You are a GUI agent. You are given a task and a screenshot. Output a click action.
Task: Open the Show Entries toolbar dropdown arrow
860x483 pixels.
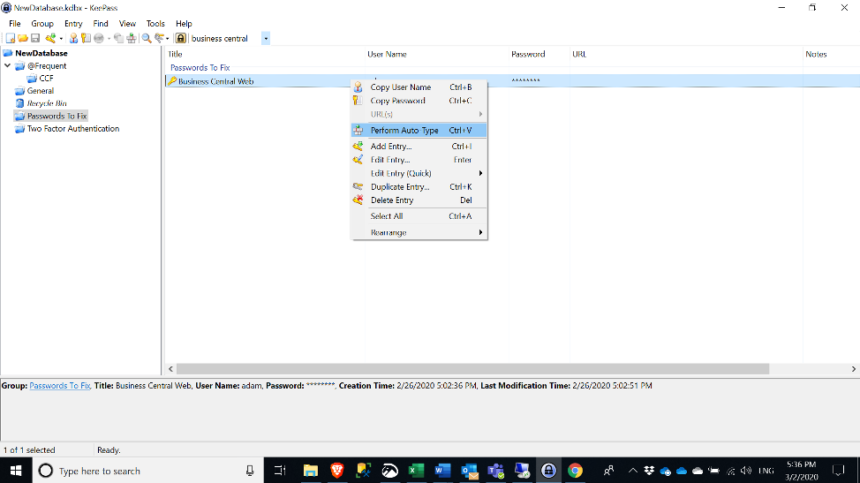(x=167, y=38)
